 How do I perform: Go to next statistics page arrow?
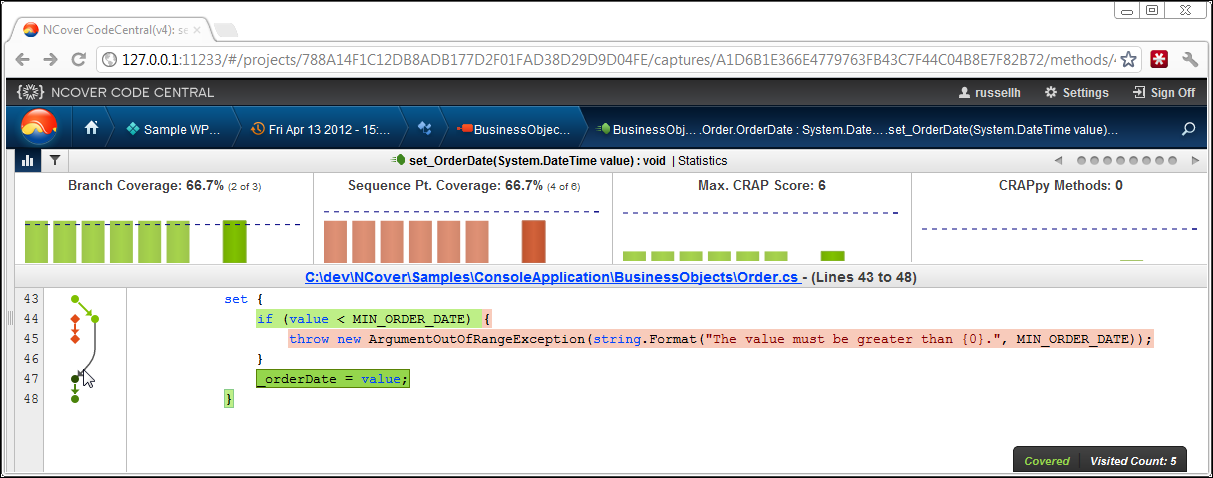point(1195,160)
